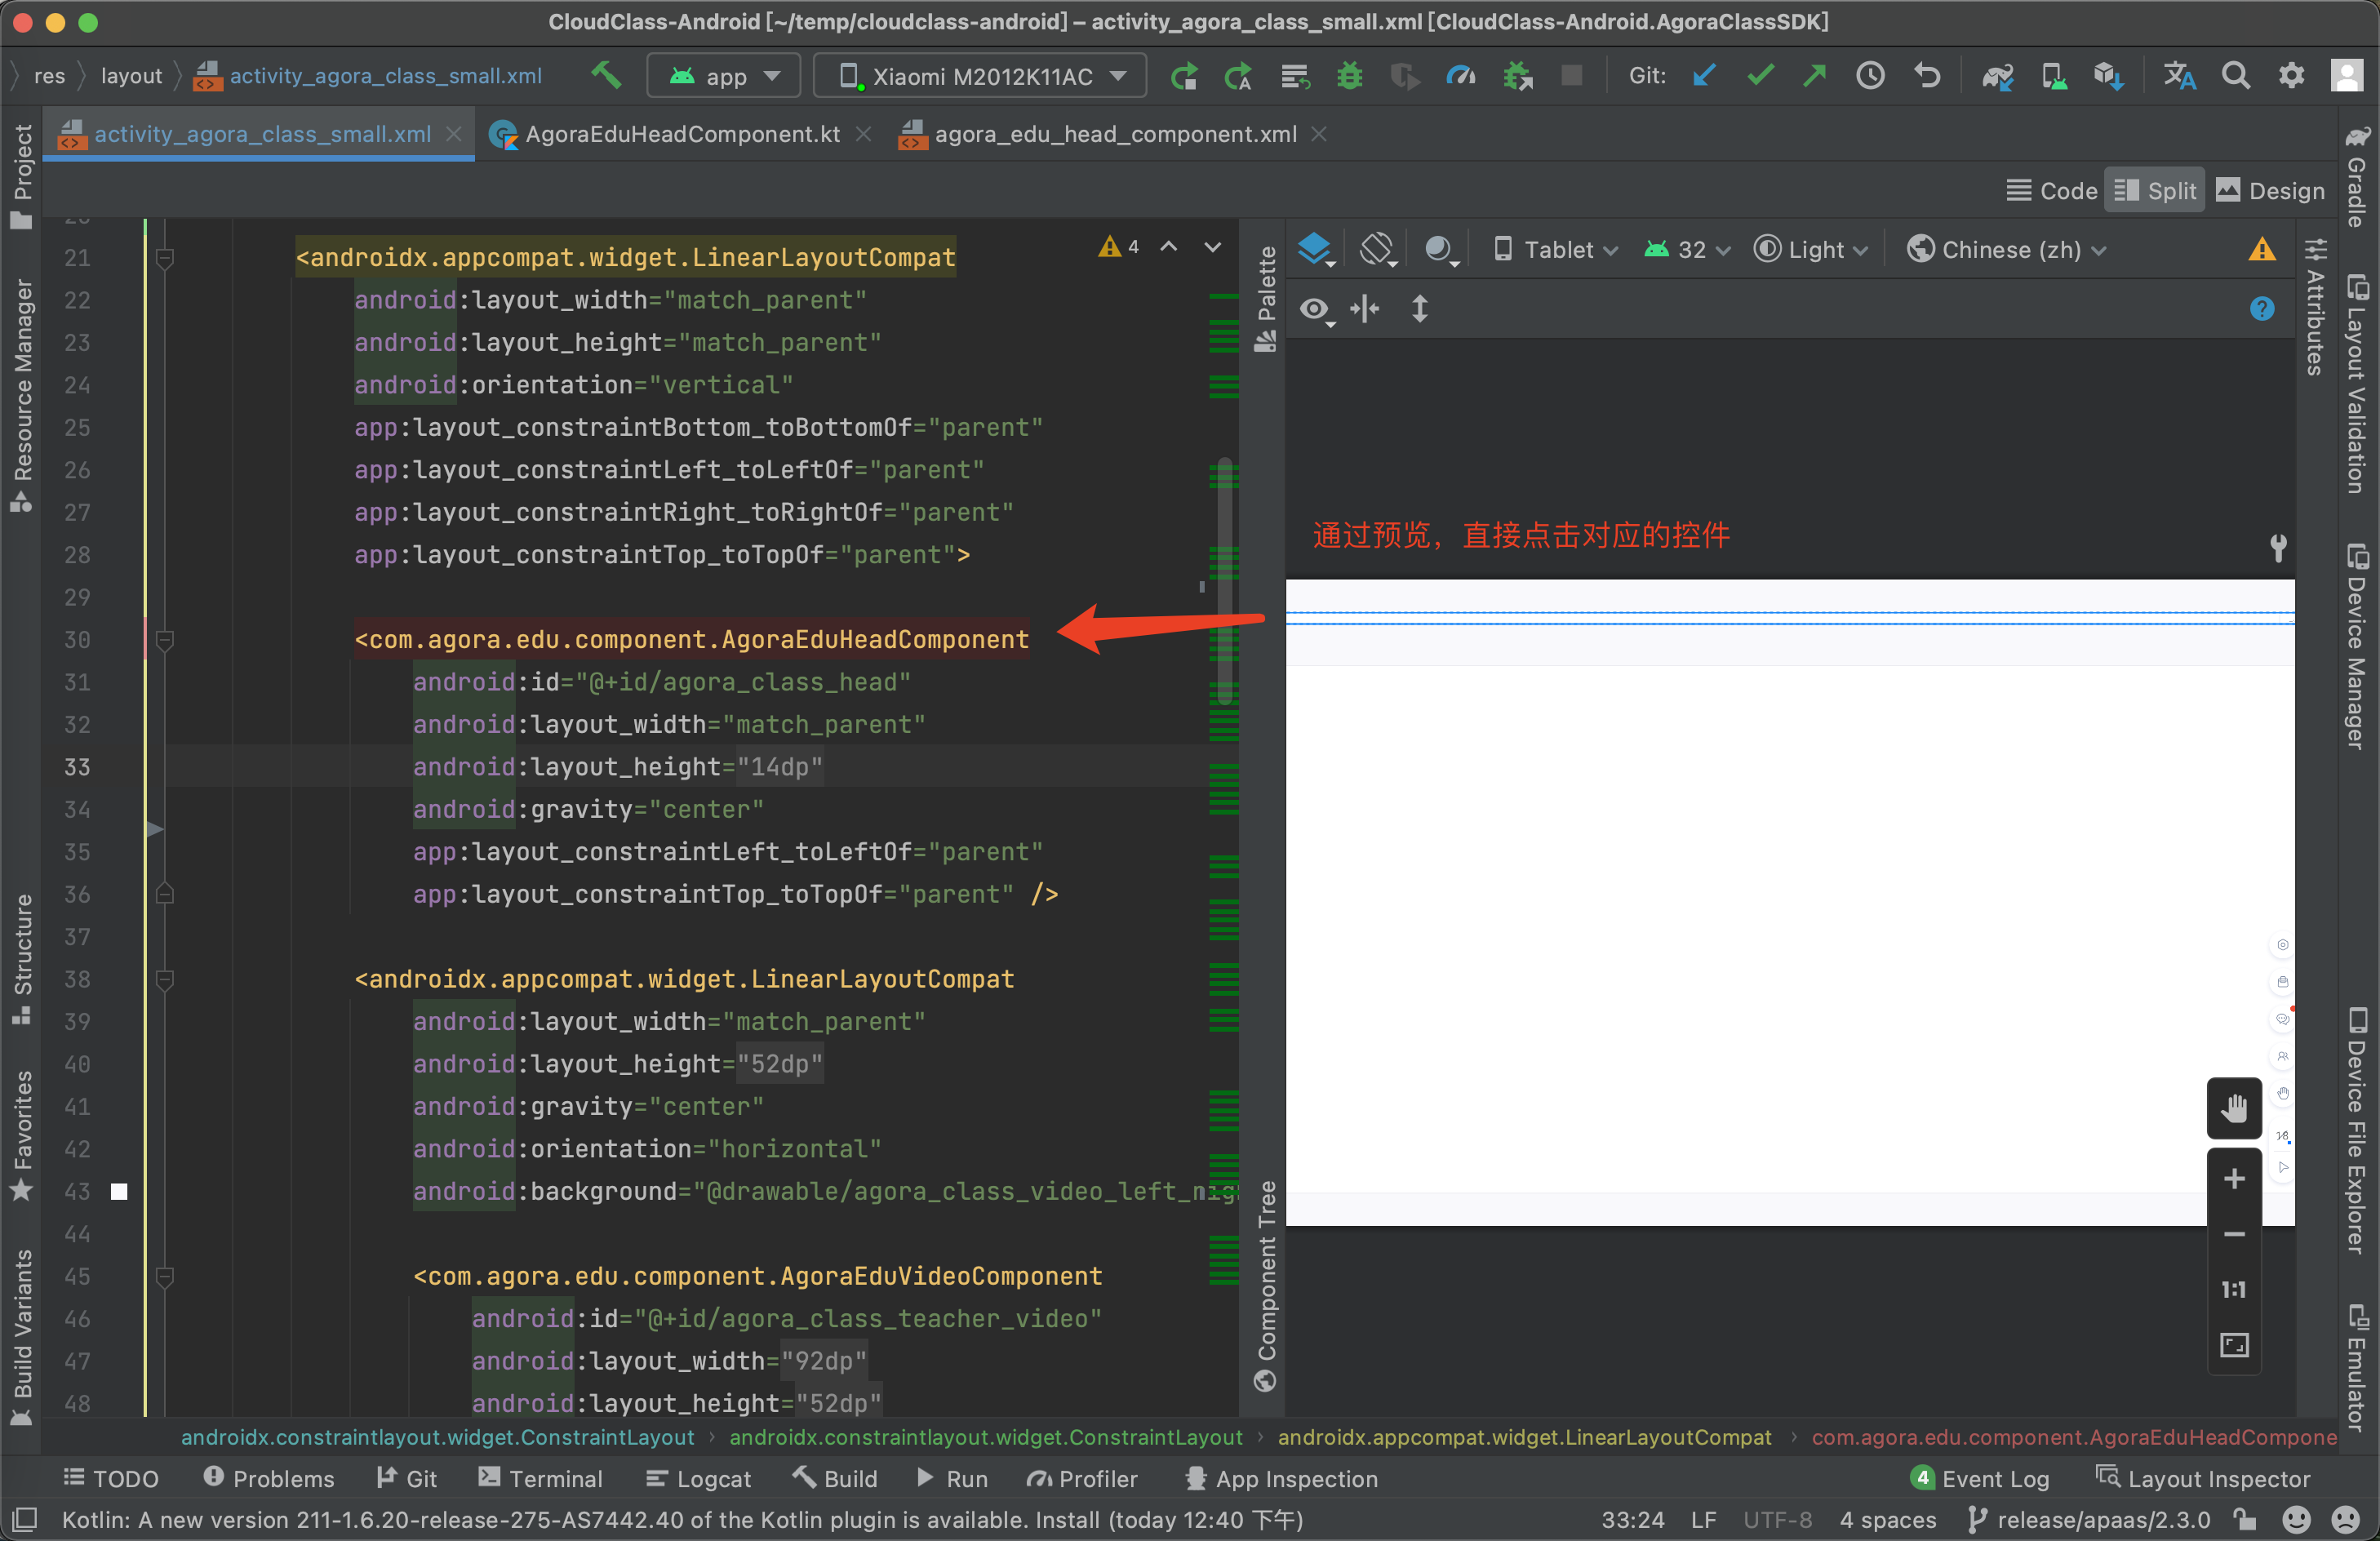2380x1541 pixels.
Task: Toggle the autoconnect constraints icon
Action: pyautogui.click(x=1364, y=309)
